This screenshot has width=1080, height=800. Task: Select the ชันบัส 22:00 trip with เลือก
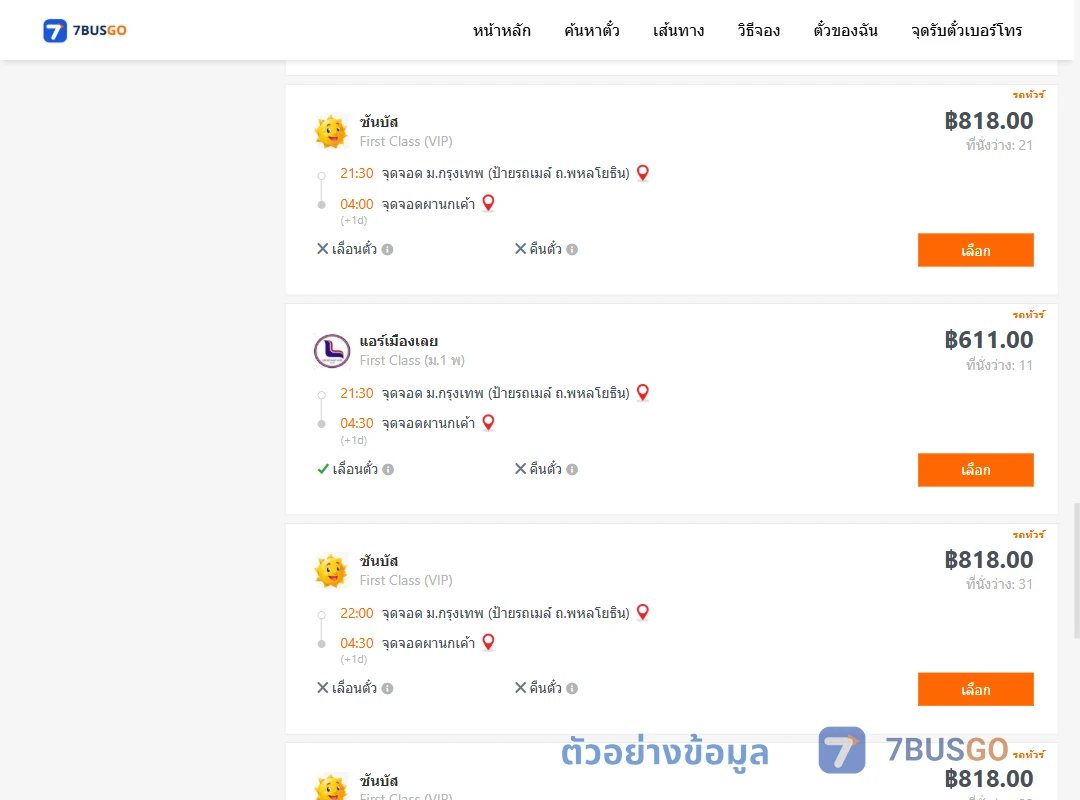click(975, 689)
